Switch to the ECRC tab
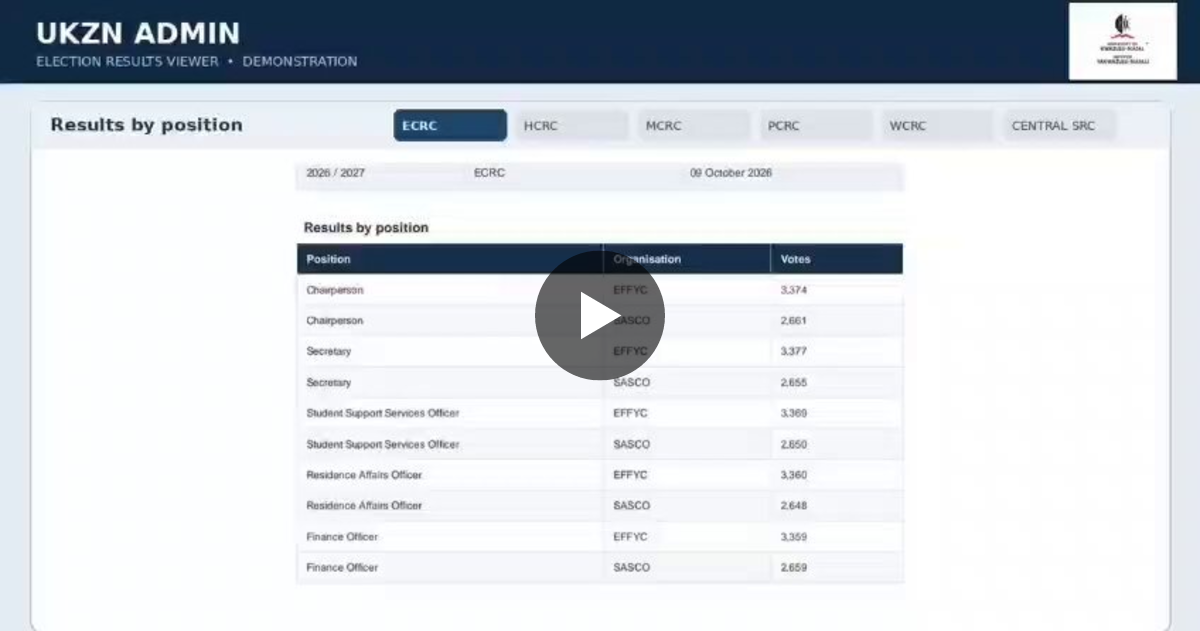 tap(450, 126)
